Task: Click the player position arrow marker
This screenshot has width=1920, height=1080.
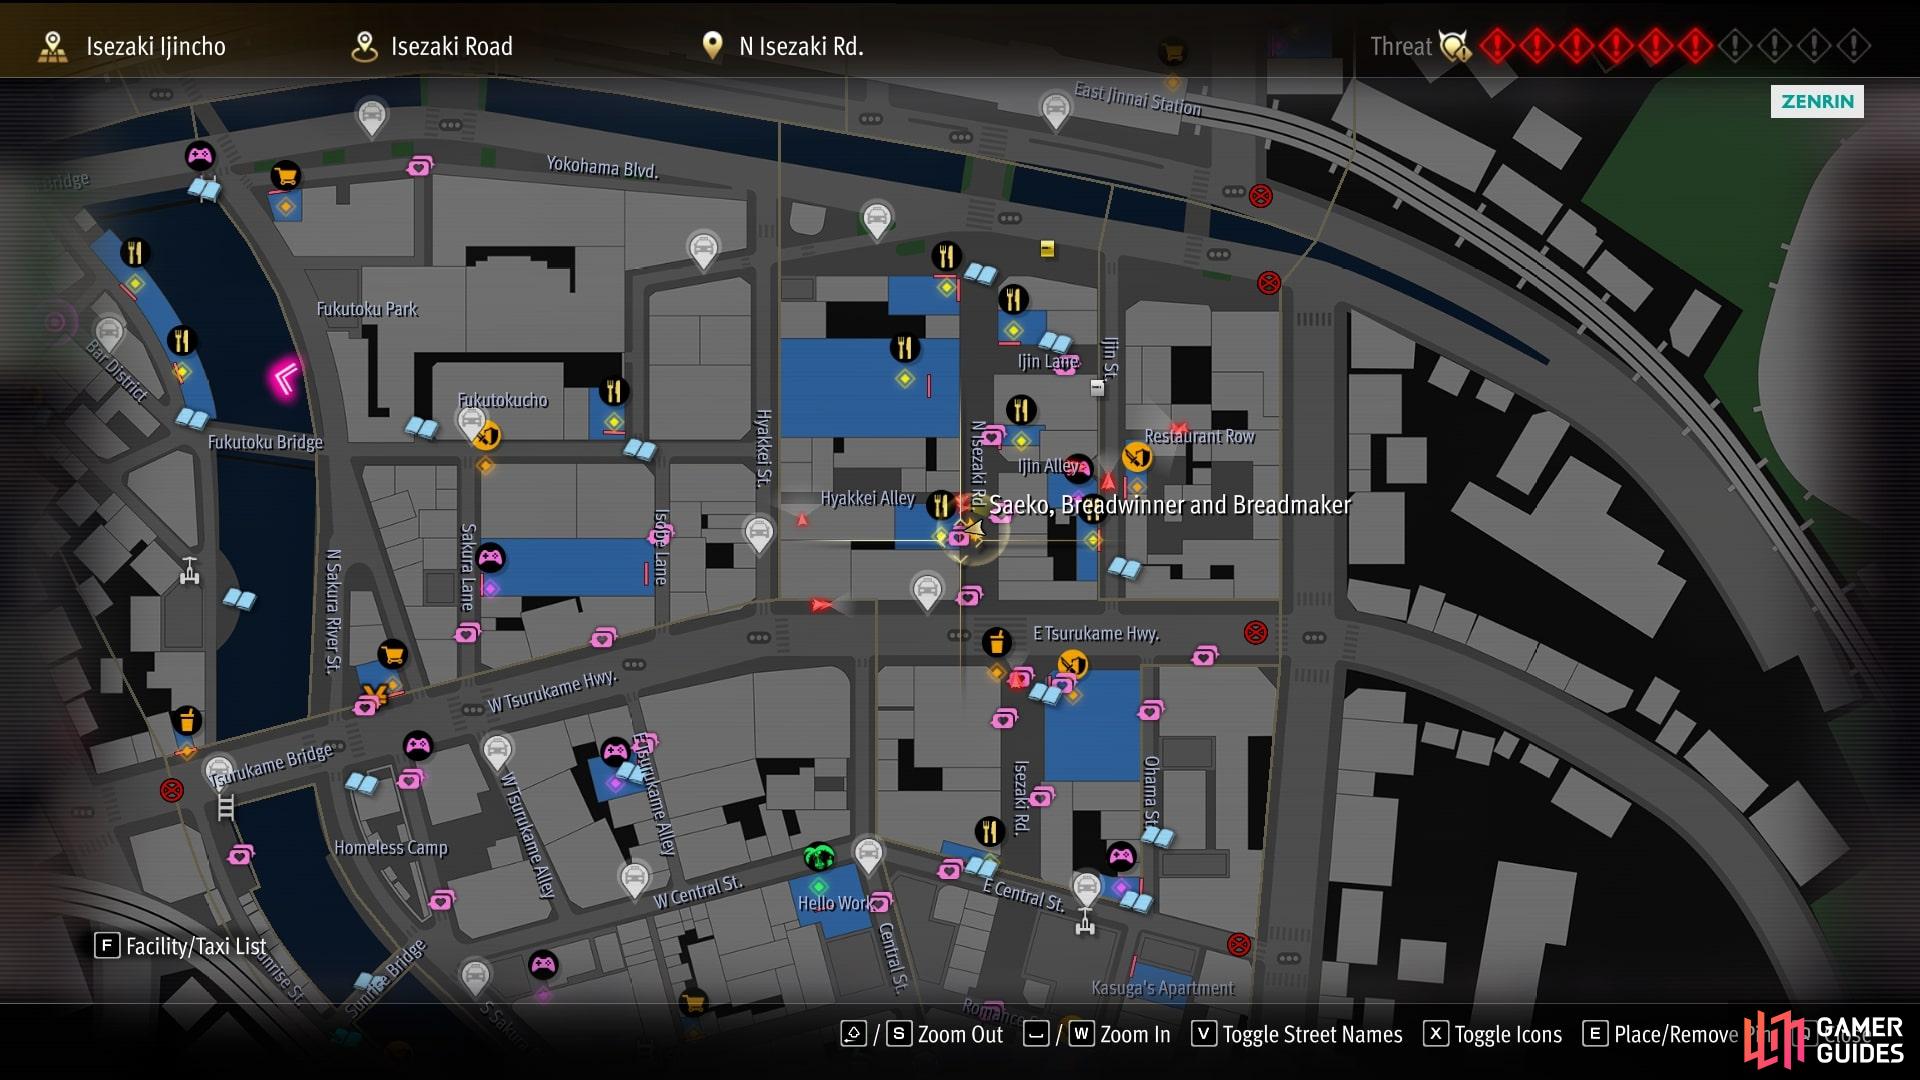Action: [972, 527]
